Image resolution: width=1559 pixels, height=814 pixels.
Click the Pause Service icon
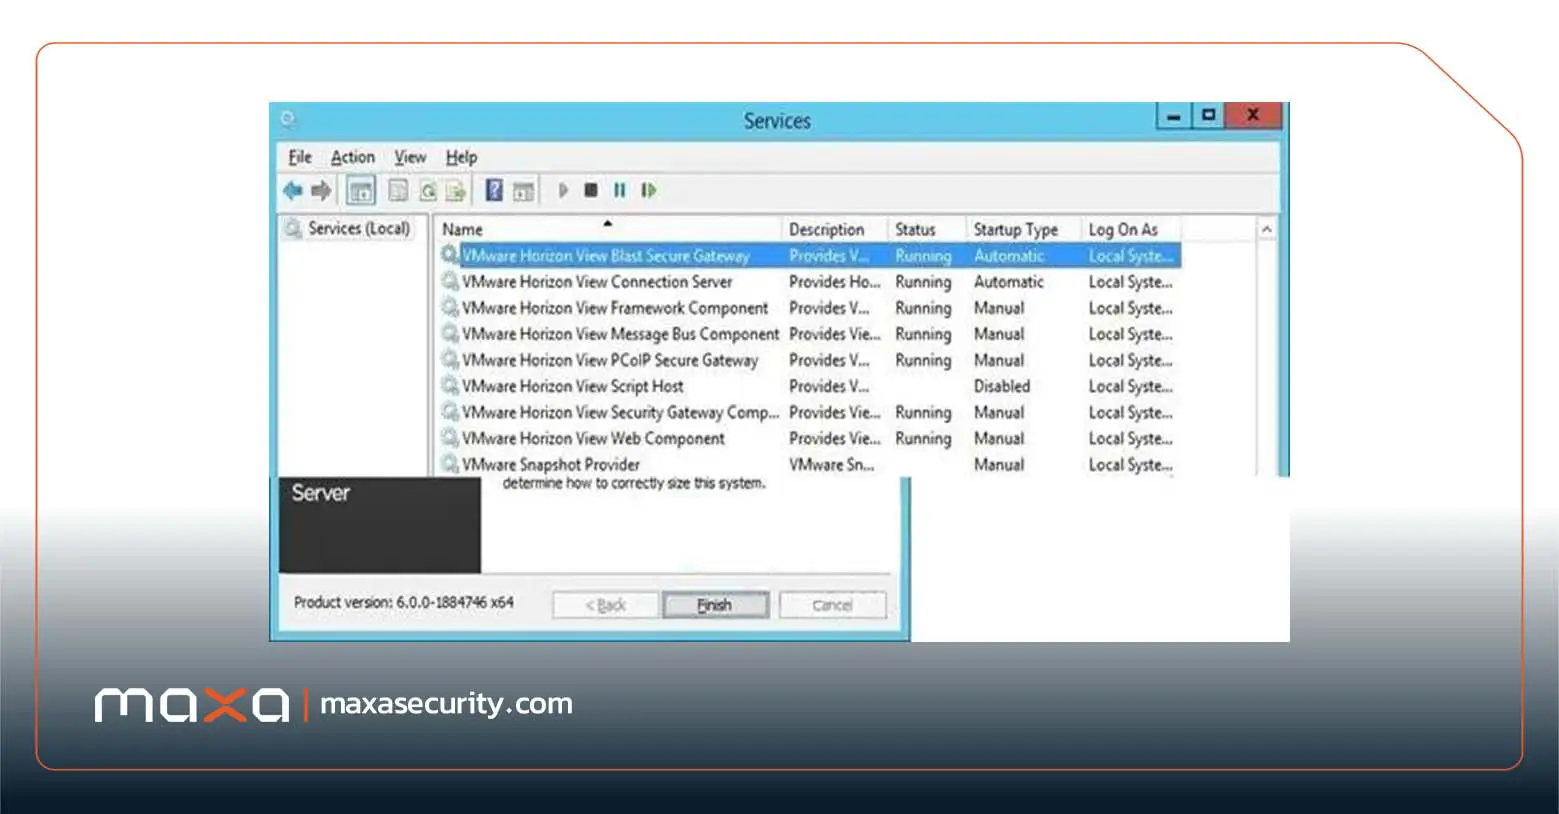point(620,190)
